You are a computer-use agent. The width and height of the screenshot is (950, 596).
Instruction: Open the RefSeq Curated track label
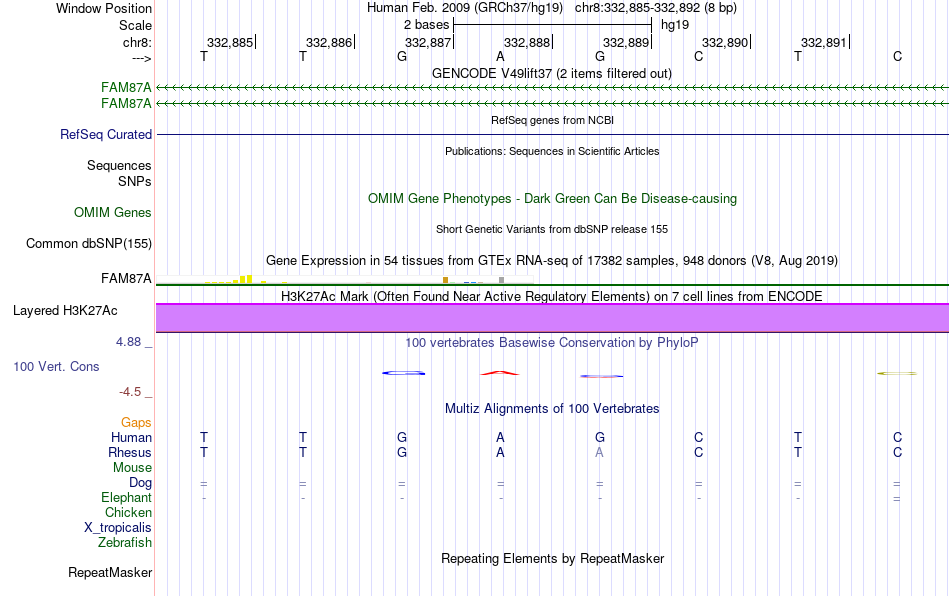point(106,134)
